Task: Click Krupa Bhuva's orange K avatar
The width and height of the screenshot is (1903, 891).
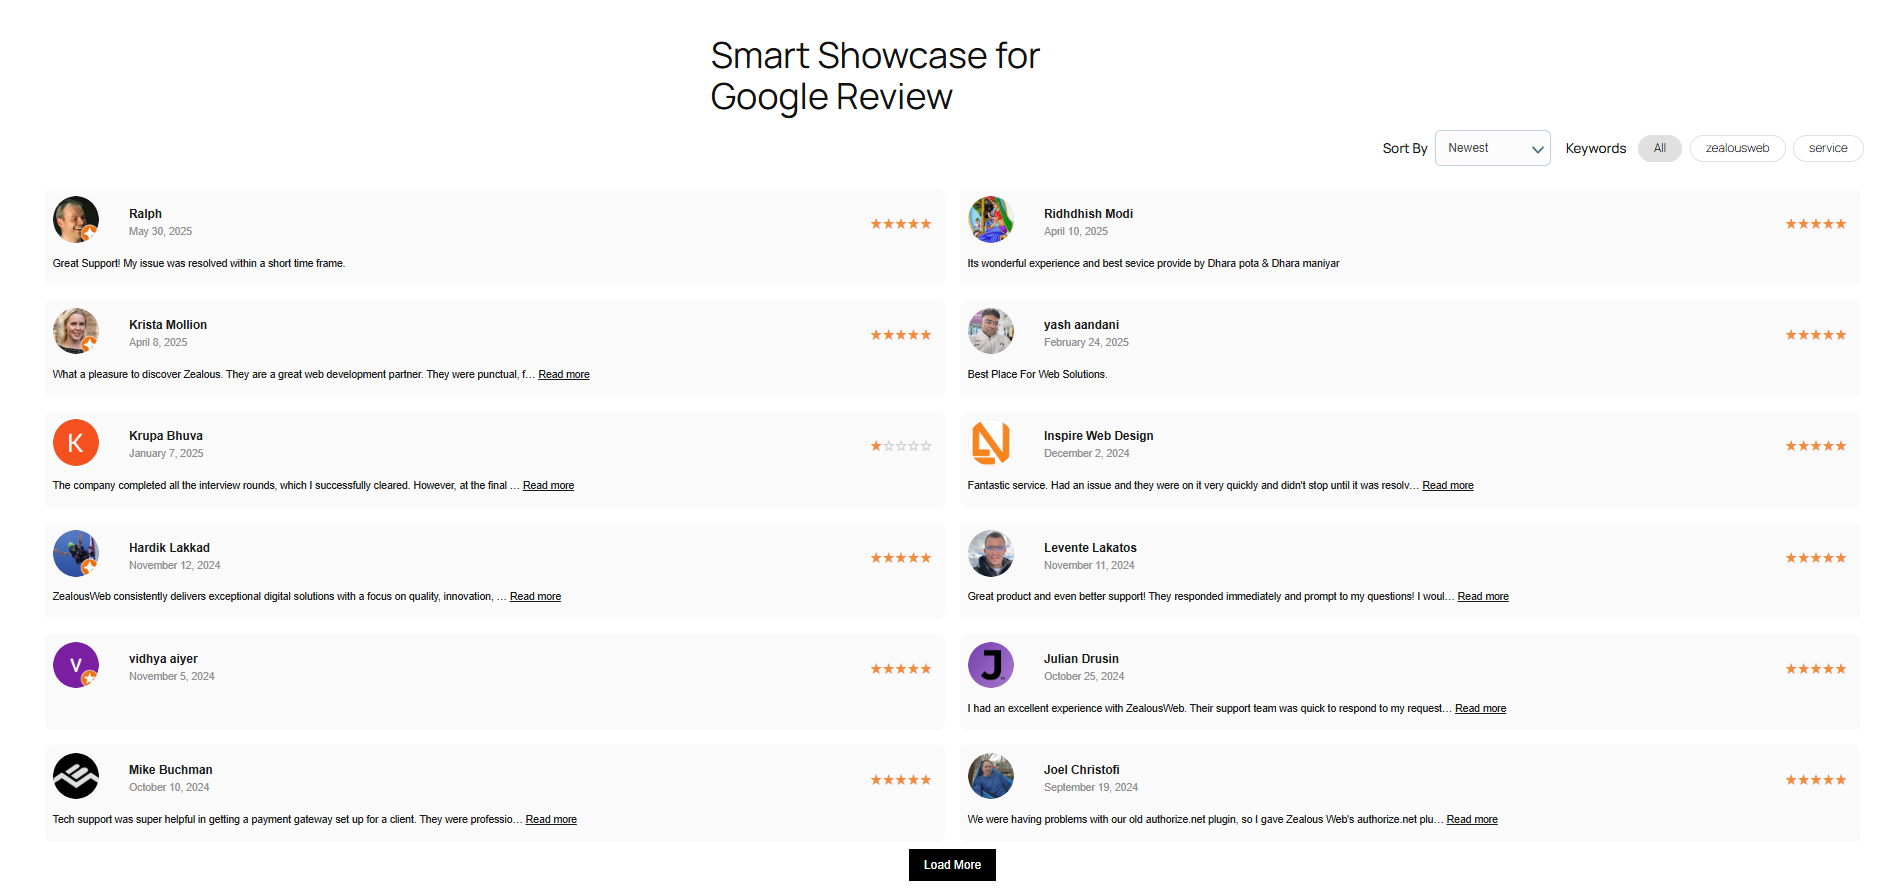Action: 76,443
